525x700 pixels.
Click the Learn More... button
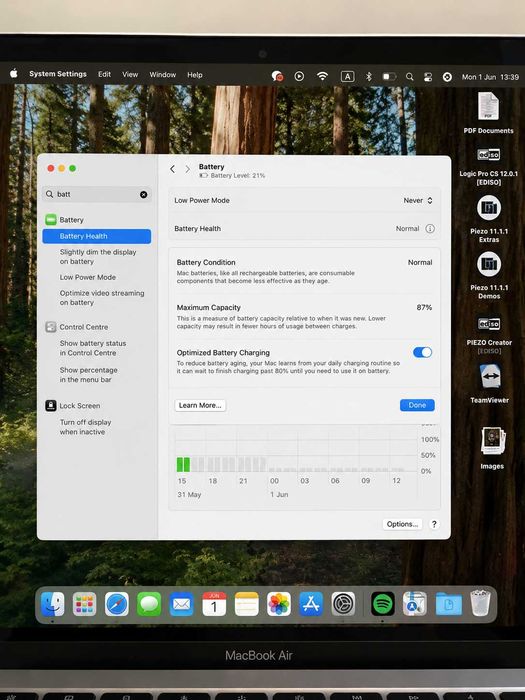point(200,405)
